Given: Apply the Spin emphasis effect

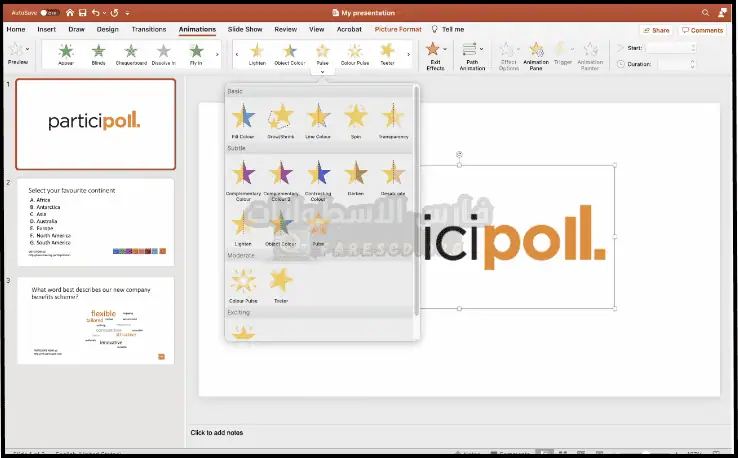Looking at the screenshot, I should [356, 119].
